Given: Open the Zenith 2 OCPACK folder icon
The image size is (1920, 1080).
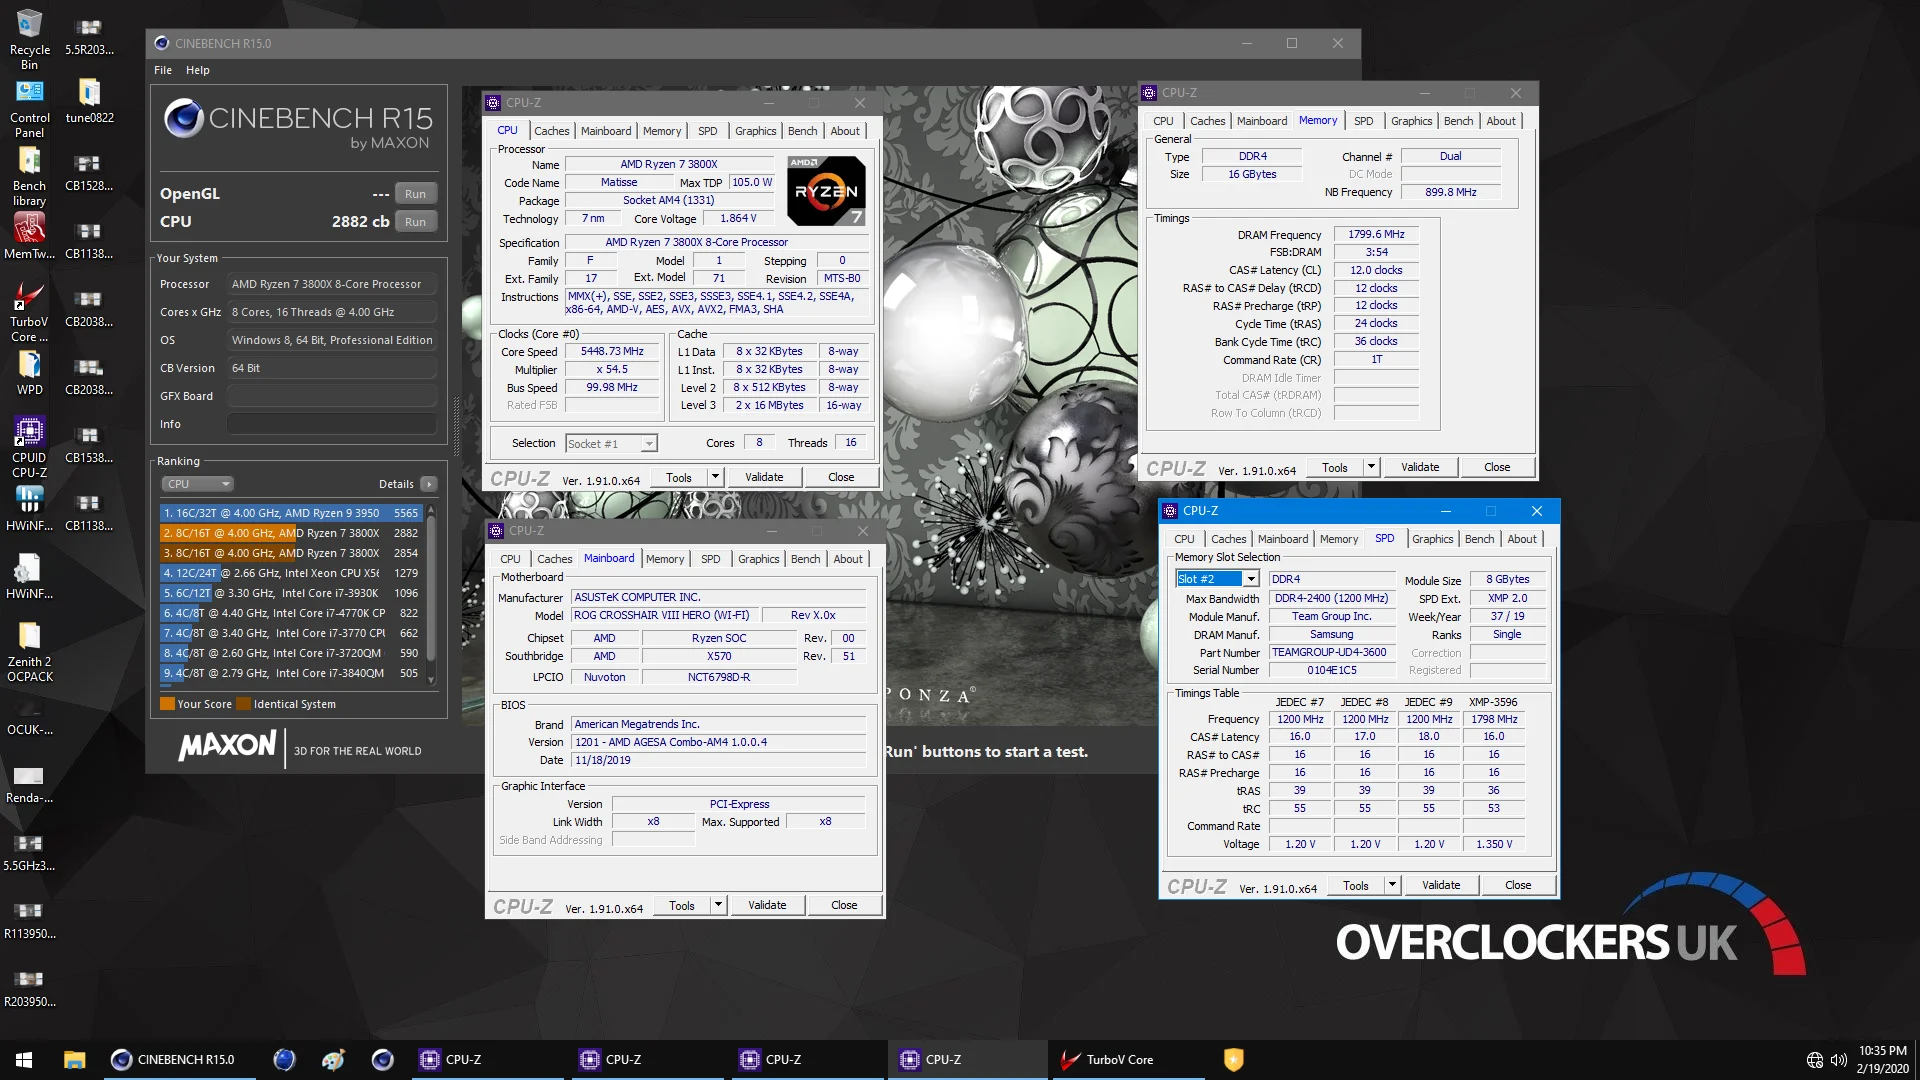Looking at the screenshot, I should (30, 652).
